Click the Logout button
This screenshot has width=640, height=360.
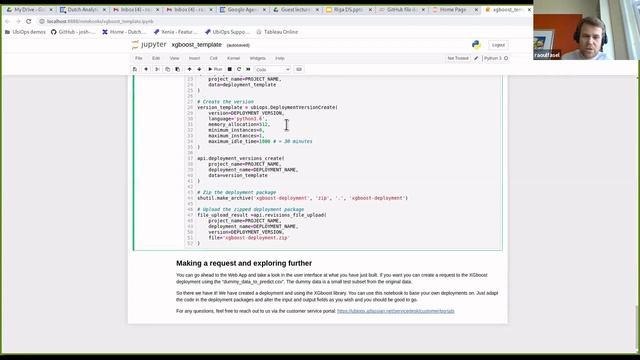pos(498,45)
